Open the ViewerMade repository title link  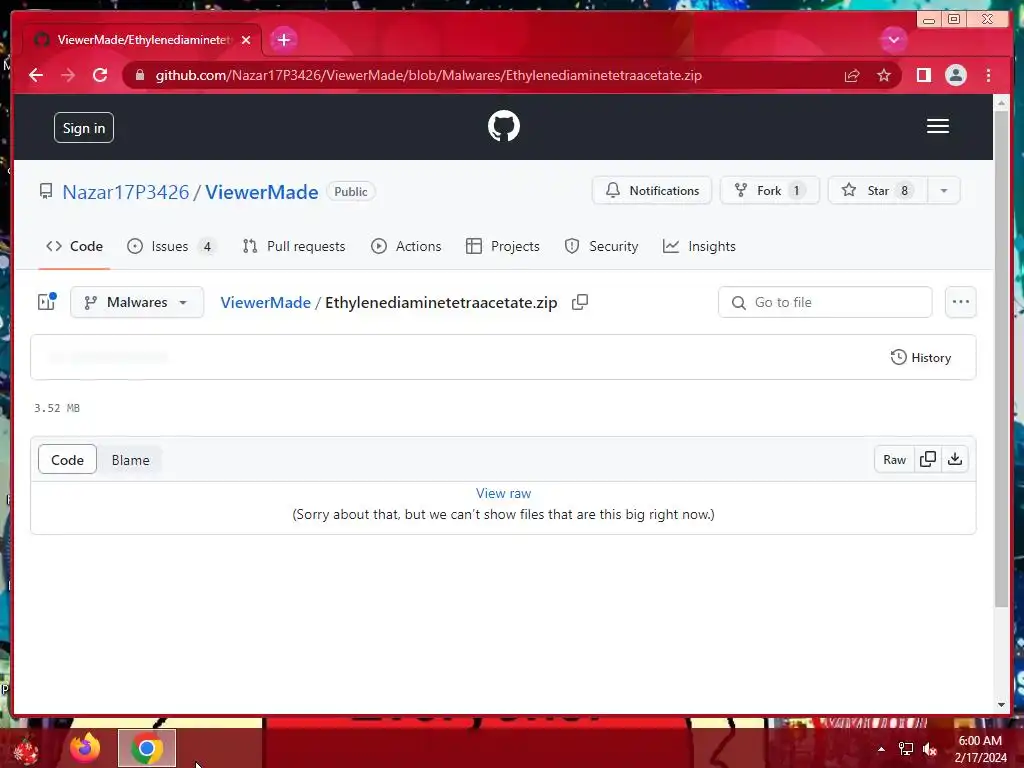click(x=262, y=191)
